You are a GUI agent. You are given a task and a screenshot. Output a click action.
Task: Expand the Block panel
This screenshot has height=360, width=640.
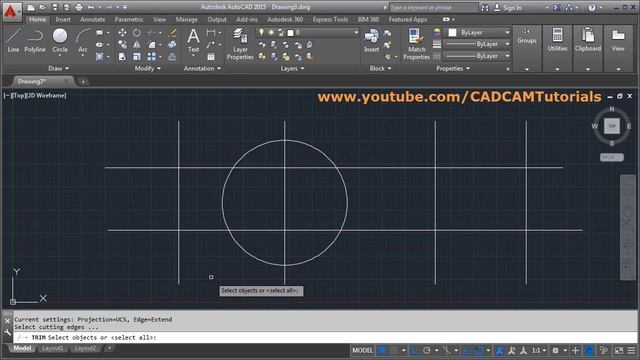coord(380,69)
